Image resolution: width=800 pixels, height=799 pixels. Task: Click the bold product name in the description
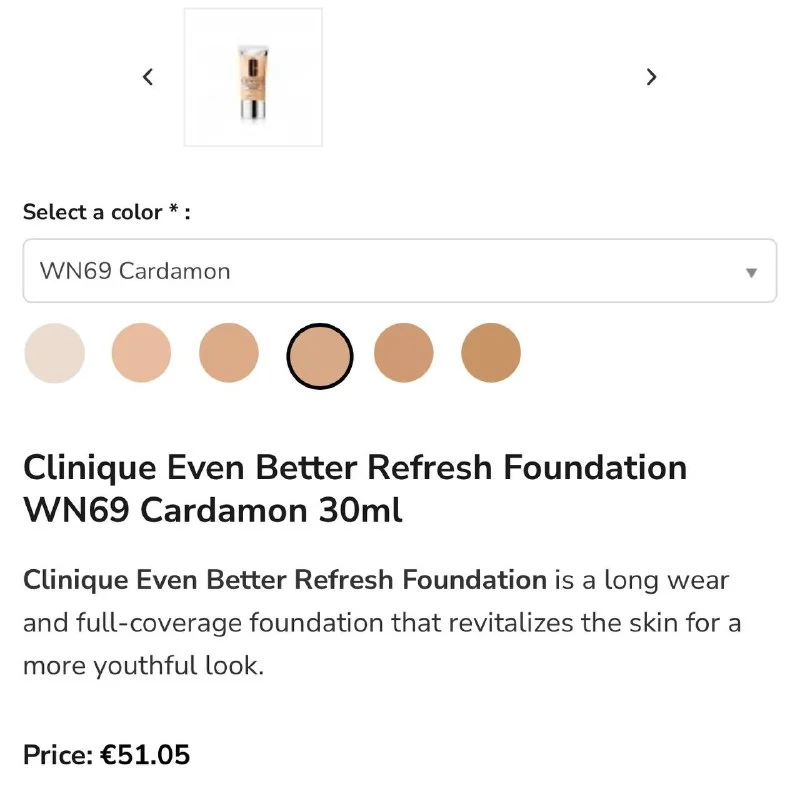284,579
